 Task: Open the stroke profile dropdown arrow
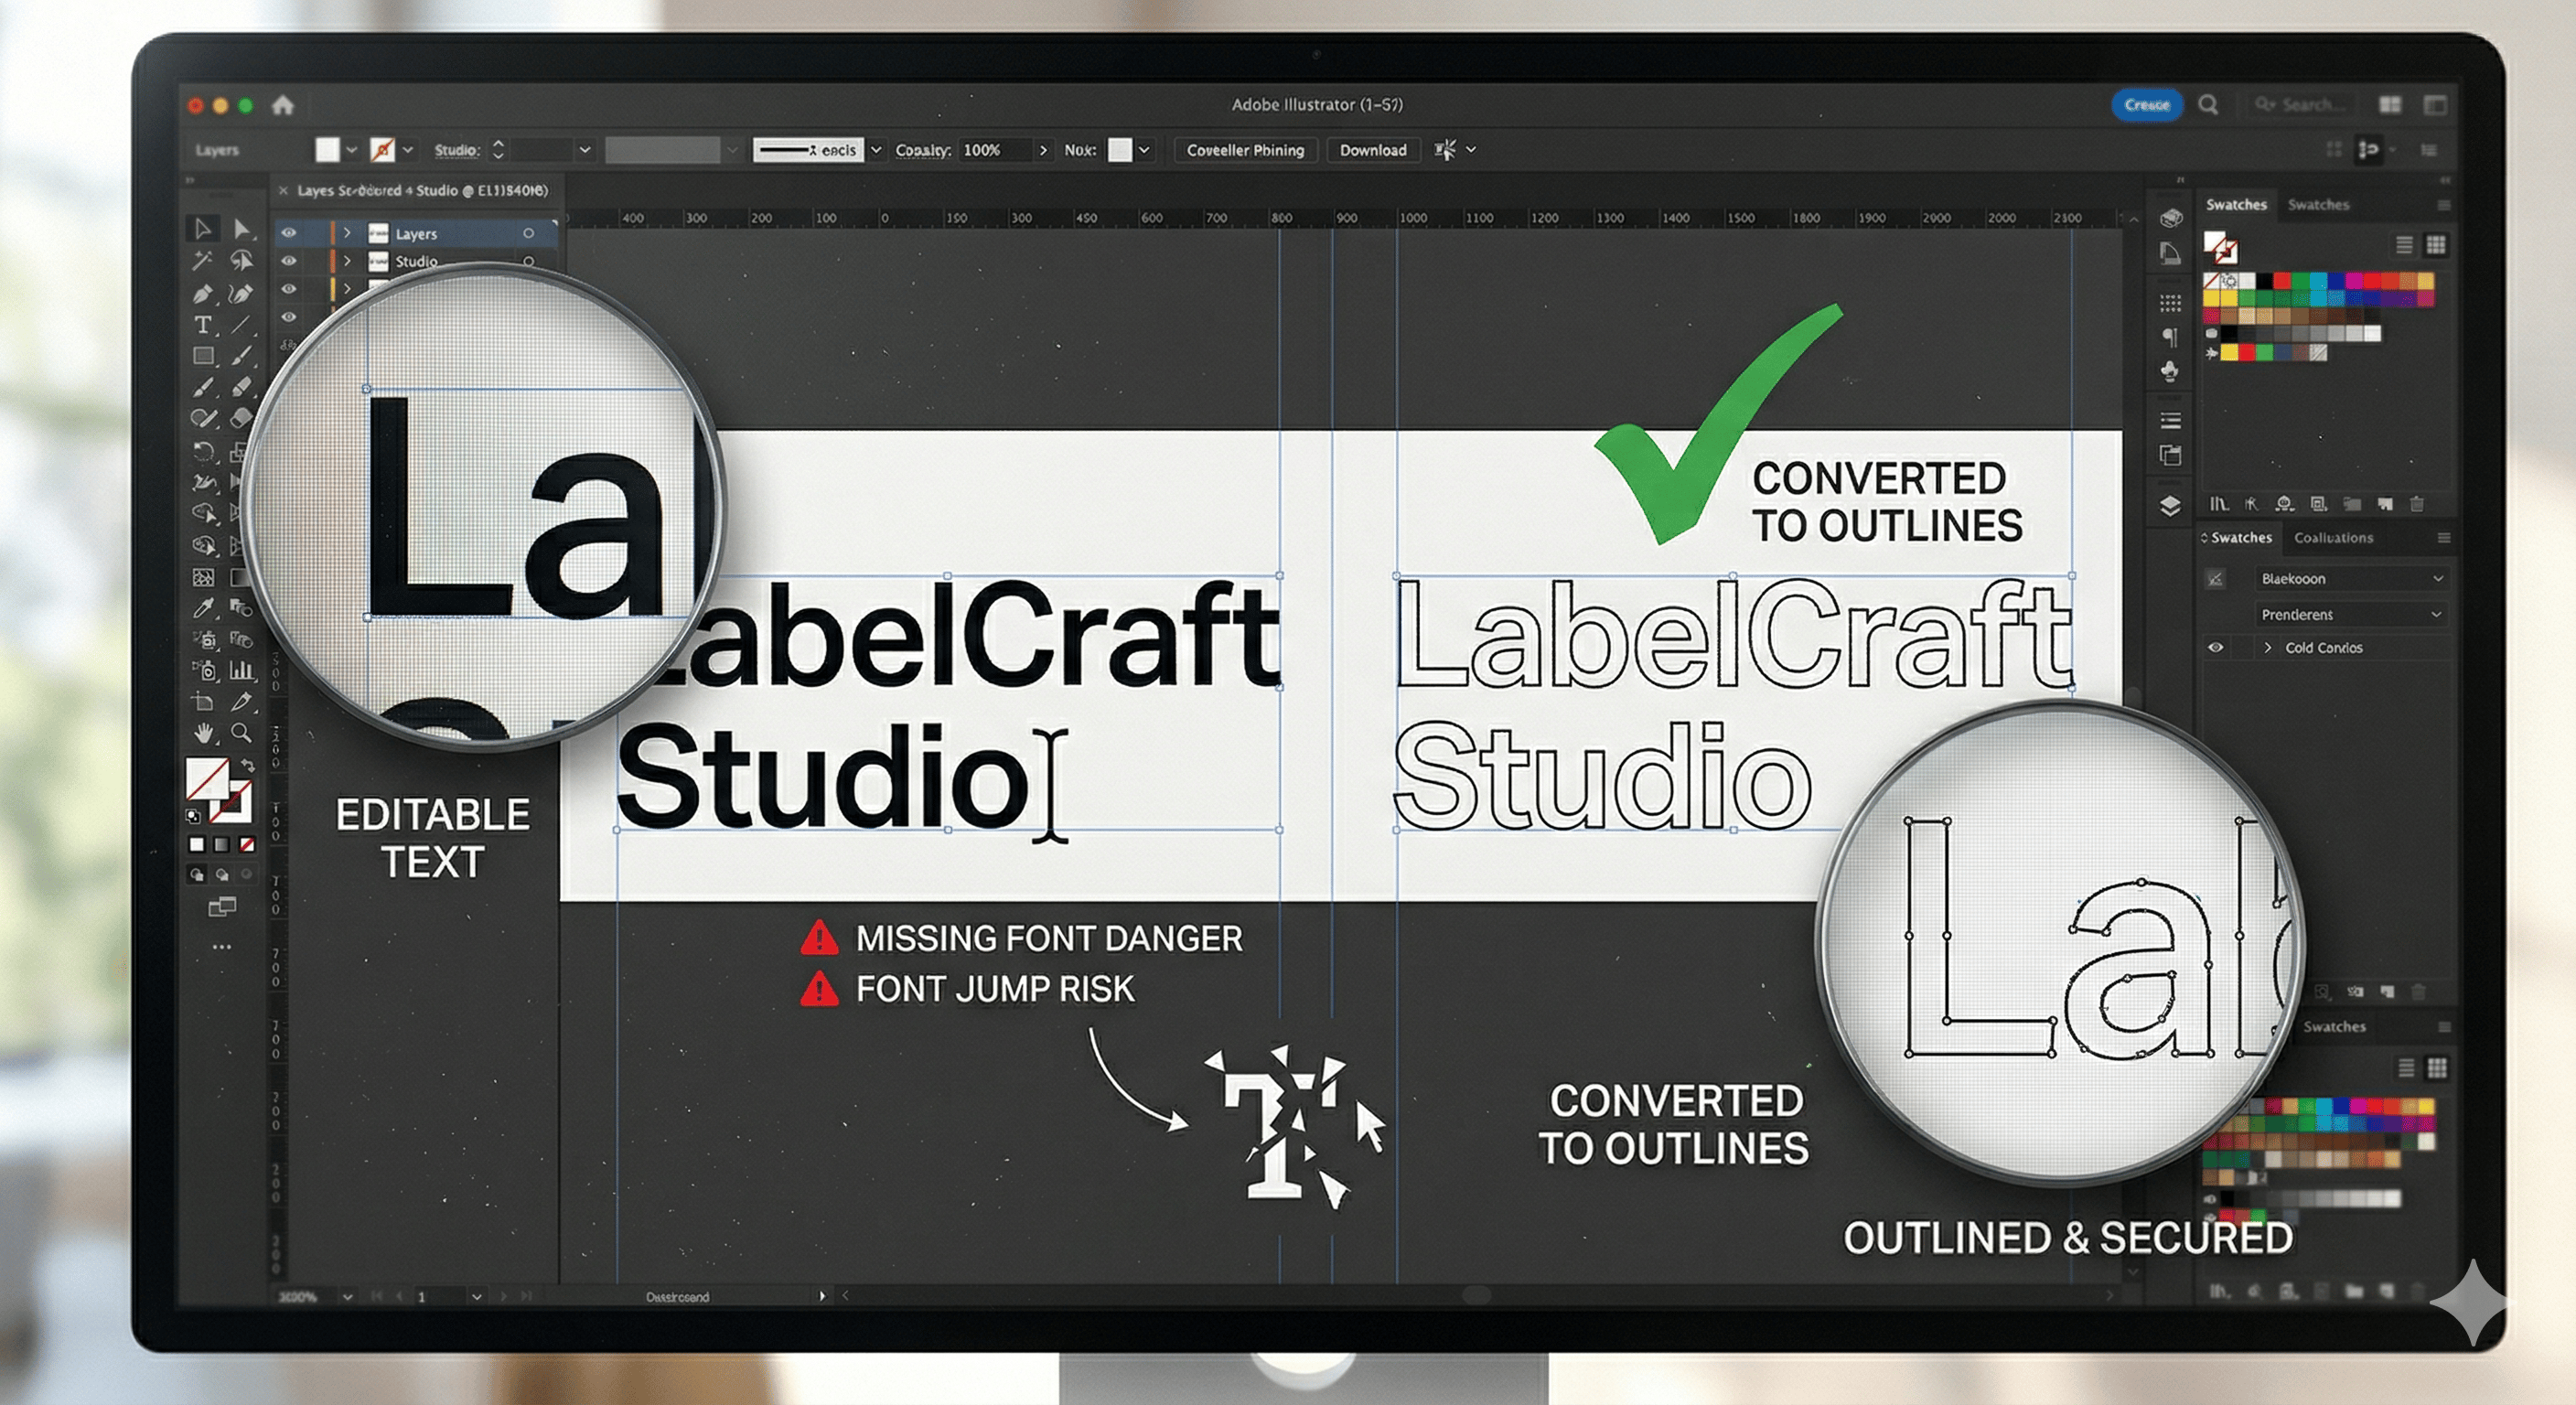tap(876, 150)
